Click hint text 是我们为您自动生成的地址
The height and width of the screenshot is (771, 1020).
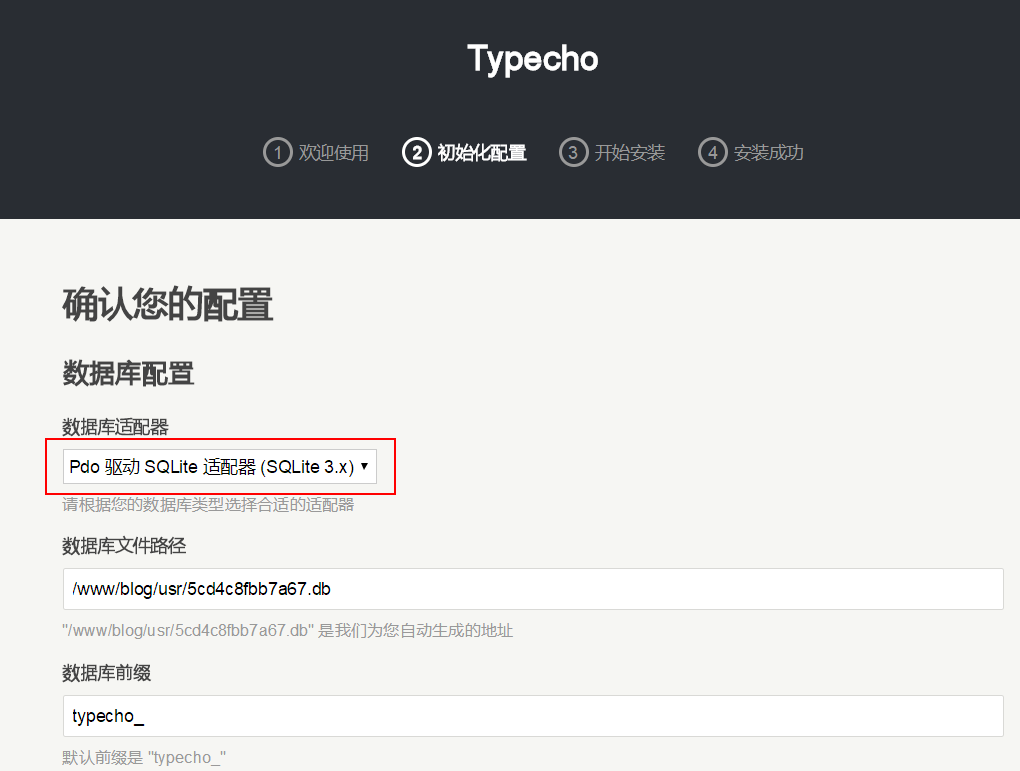tap(416, 630)
